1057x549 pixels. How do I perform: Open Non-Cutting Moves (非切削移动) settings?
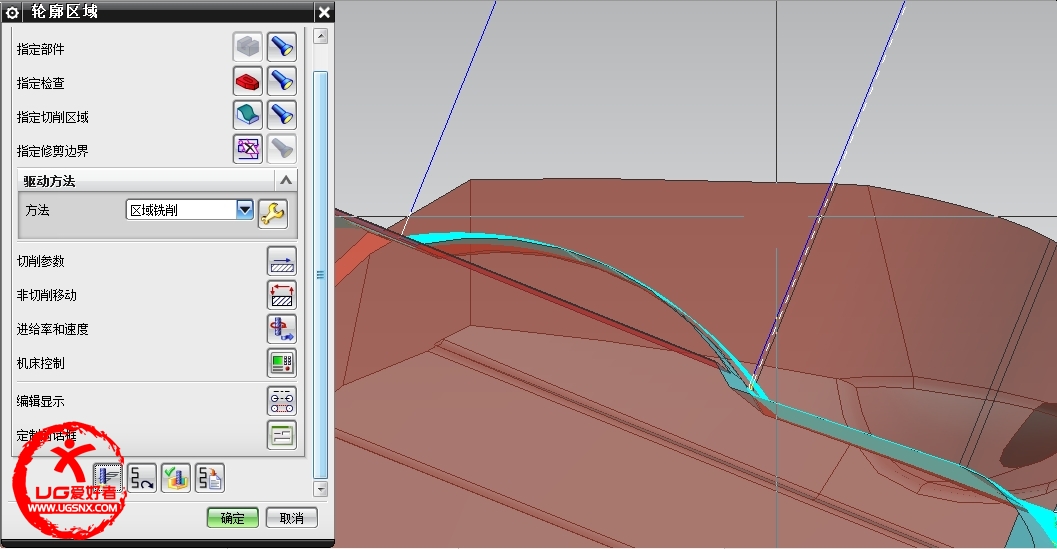(x=282, y=295)
